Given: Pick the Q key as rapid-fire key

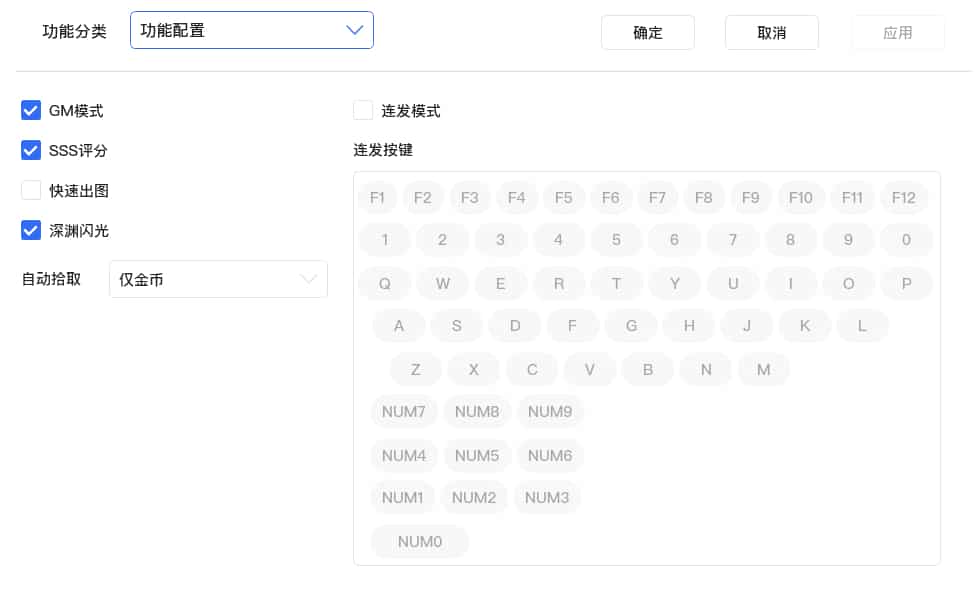Looking at the screenshot, I should tap(384, 283).
